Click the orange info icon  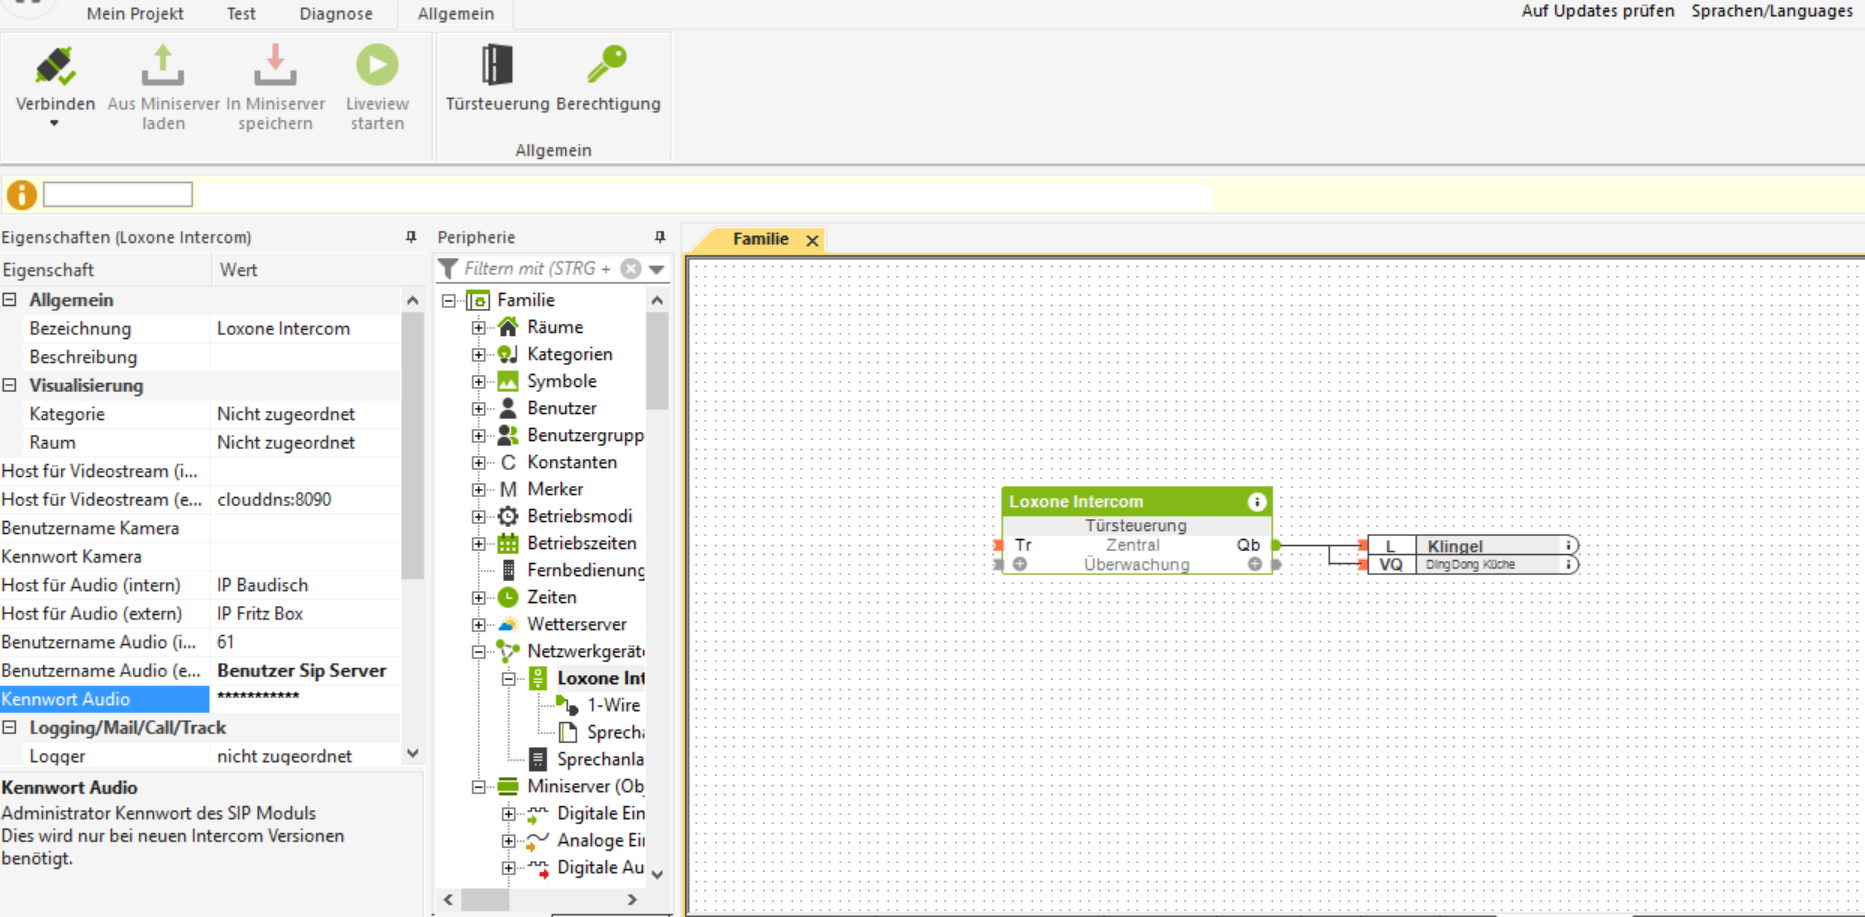point(21,194)
